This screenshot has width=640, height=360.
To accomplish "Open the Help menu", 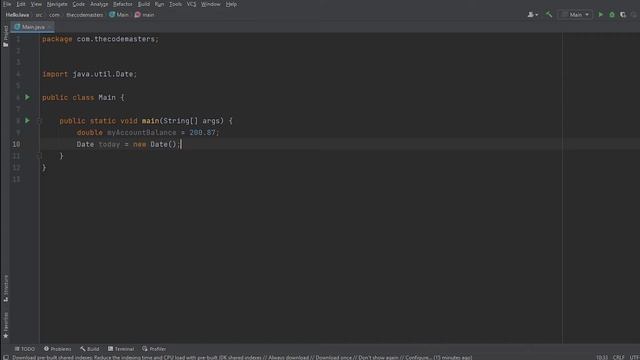I will point(231,4).
